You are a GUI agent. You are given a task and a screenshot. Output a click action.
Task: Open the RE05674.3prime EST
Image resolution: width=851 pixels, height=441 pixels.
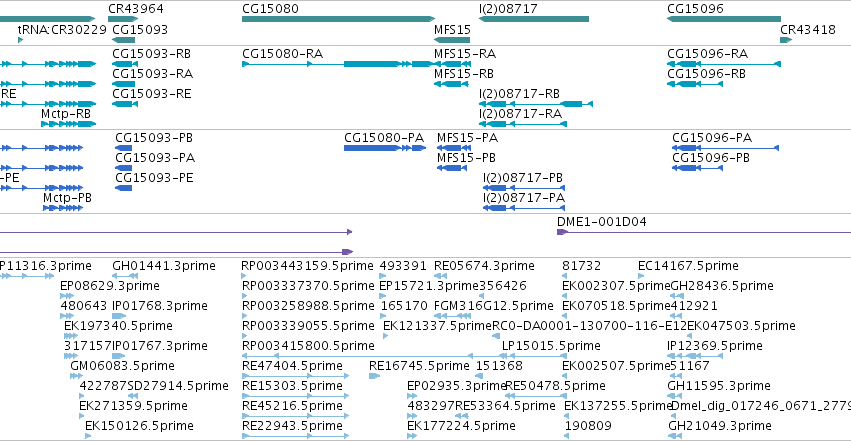click(x=484, y=266)
